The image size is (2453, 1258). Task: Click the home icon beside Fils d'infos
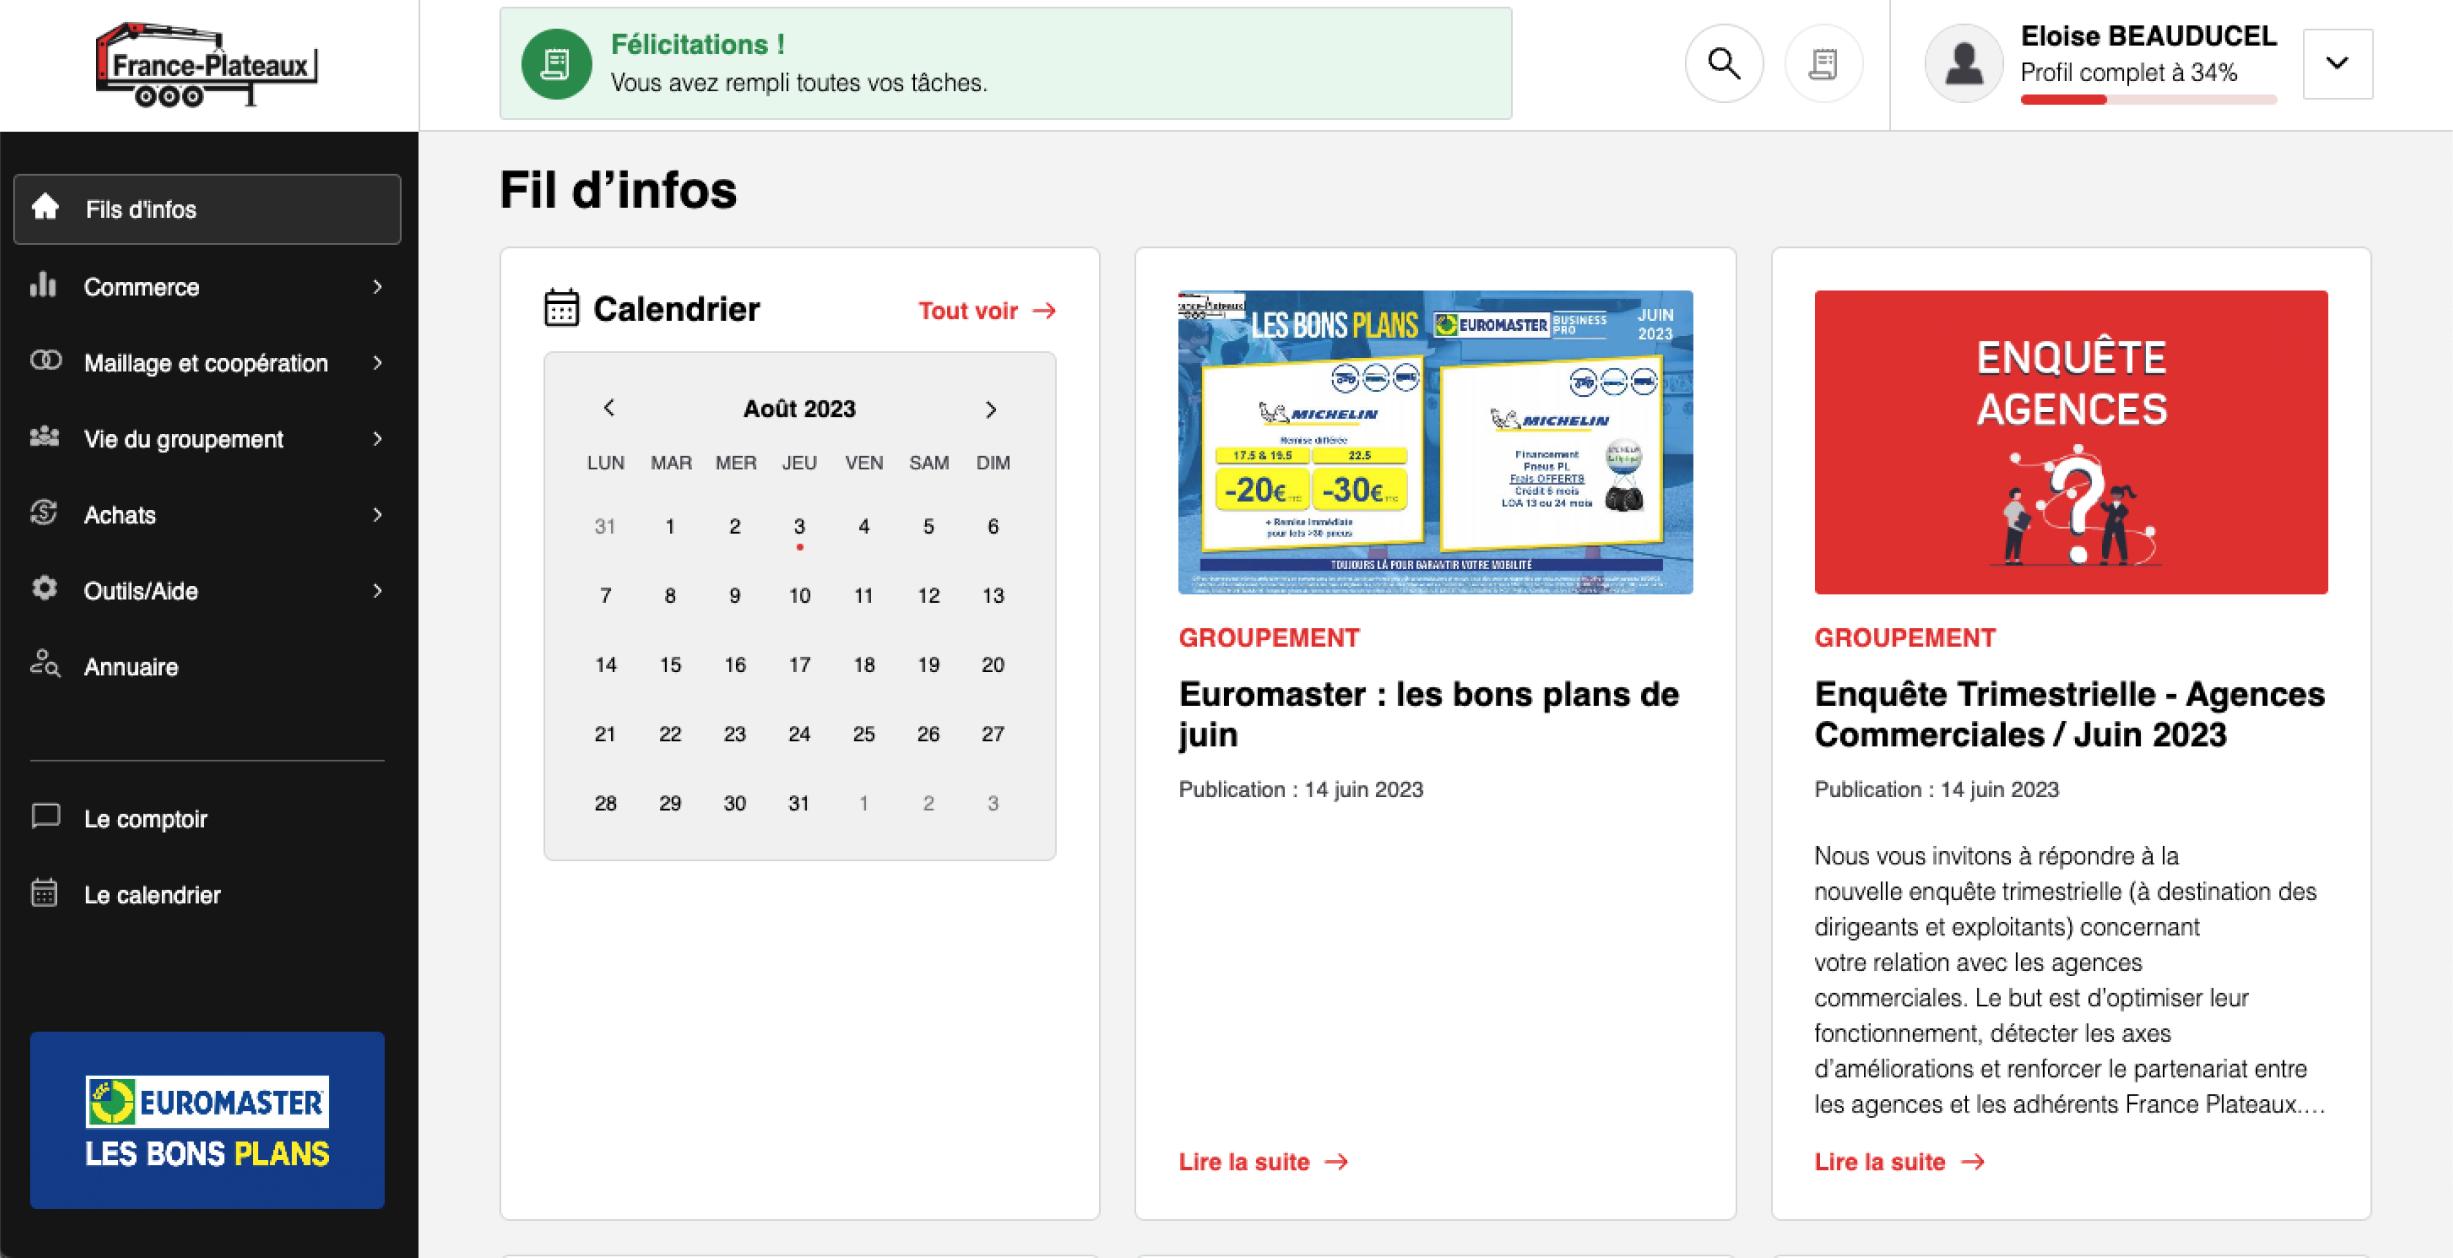coord(45,207)
